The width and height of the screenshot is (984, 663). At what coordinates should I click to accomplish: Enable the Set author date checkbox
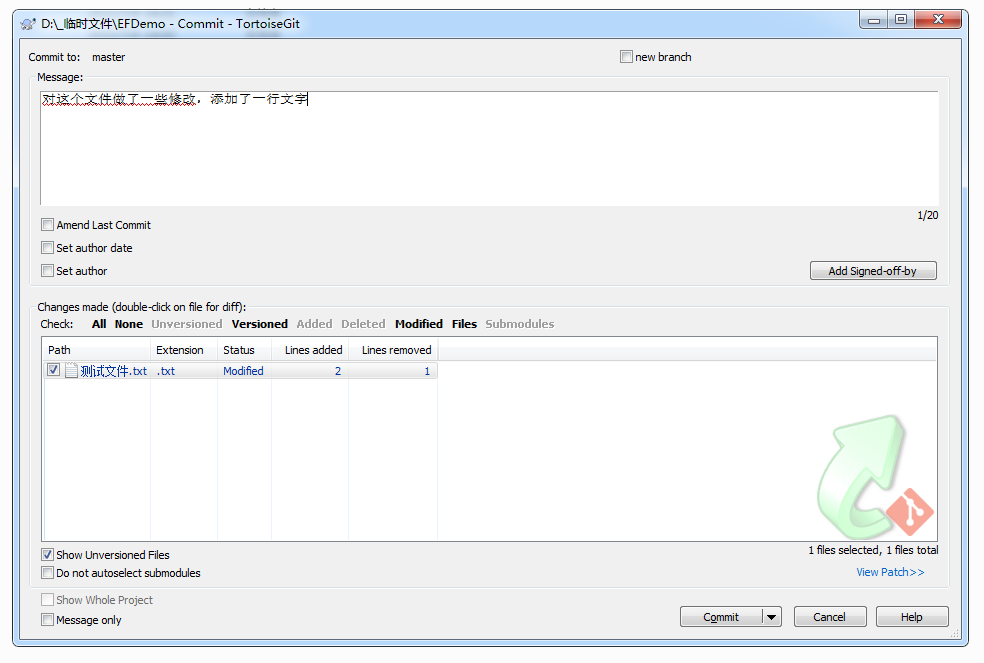pyautogui.click(x=48, y=247)
